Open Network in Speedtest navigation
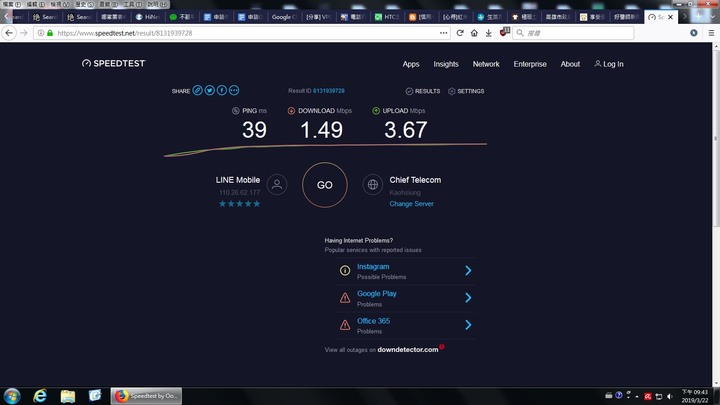 point(486,64)
